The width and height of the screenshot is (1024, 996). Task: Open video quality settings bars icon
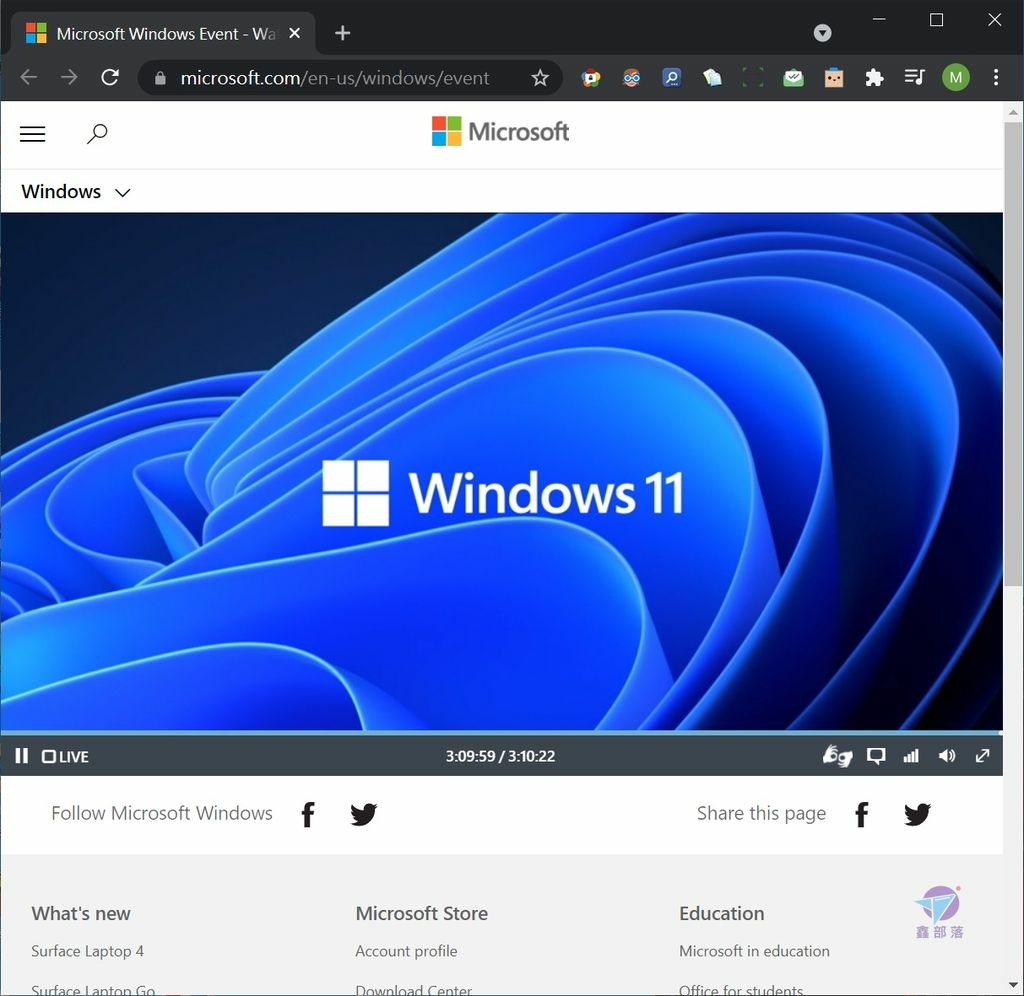point(911,756)
